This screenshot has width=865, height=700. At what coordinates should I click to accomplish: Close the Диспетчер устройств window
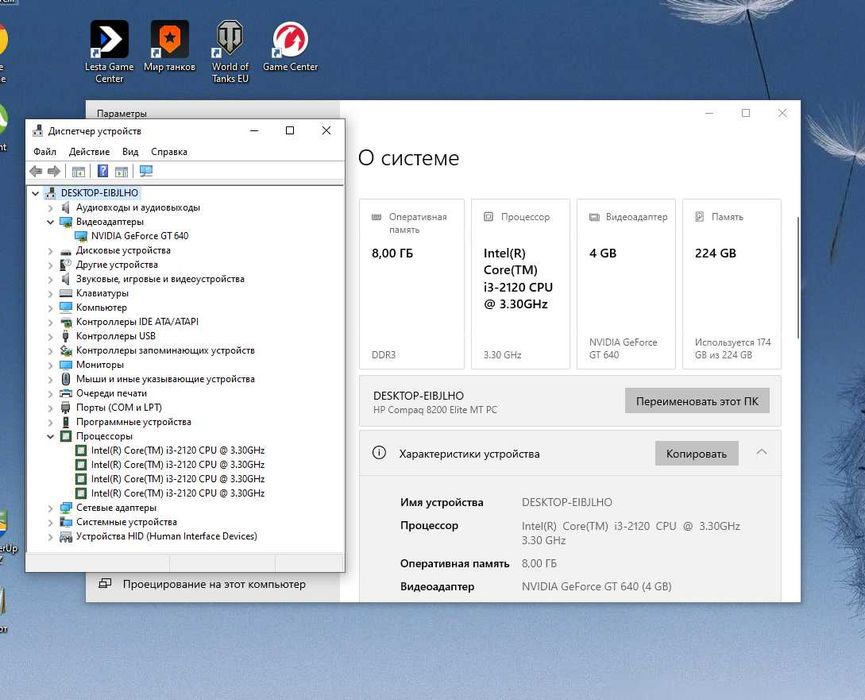pyautogui.click(x=326, y=131)
